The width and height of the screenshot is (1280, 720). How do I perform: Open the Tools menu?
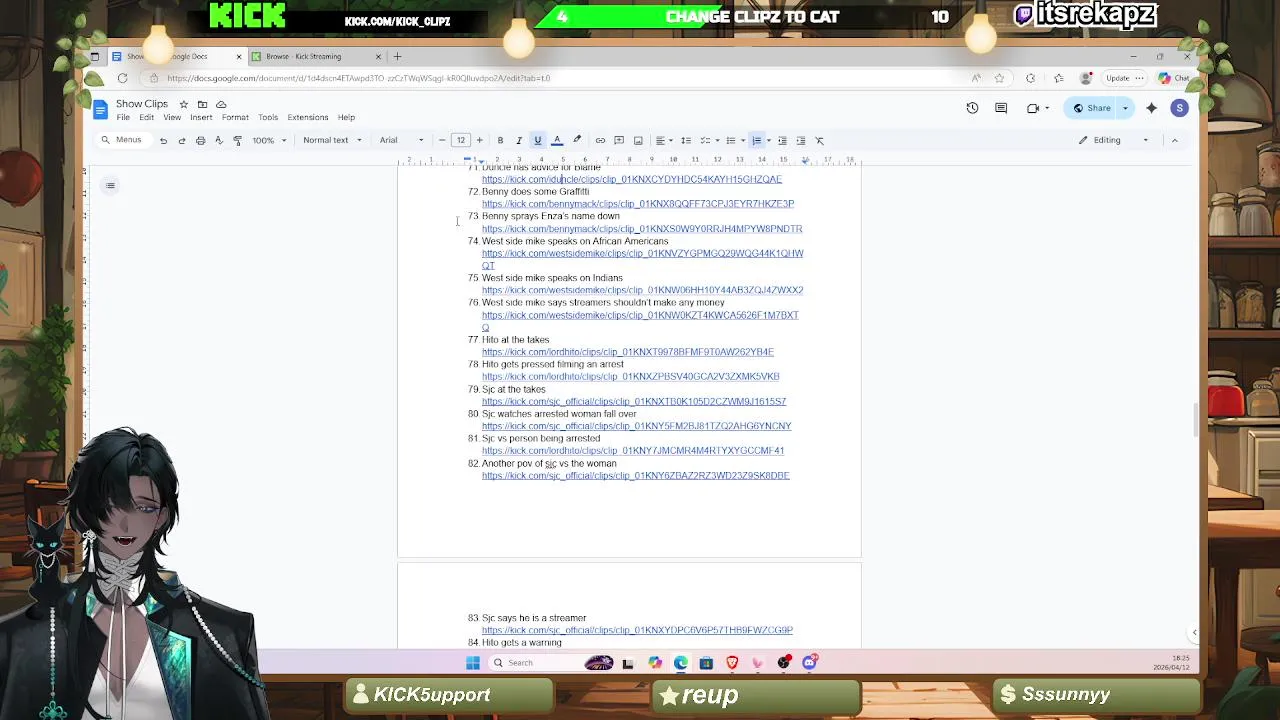[268, 118]
